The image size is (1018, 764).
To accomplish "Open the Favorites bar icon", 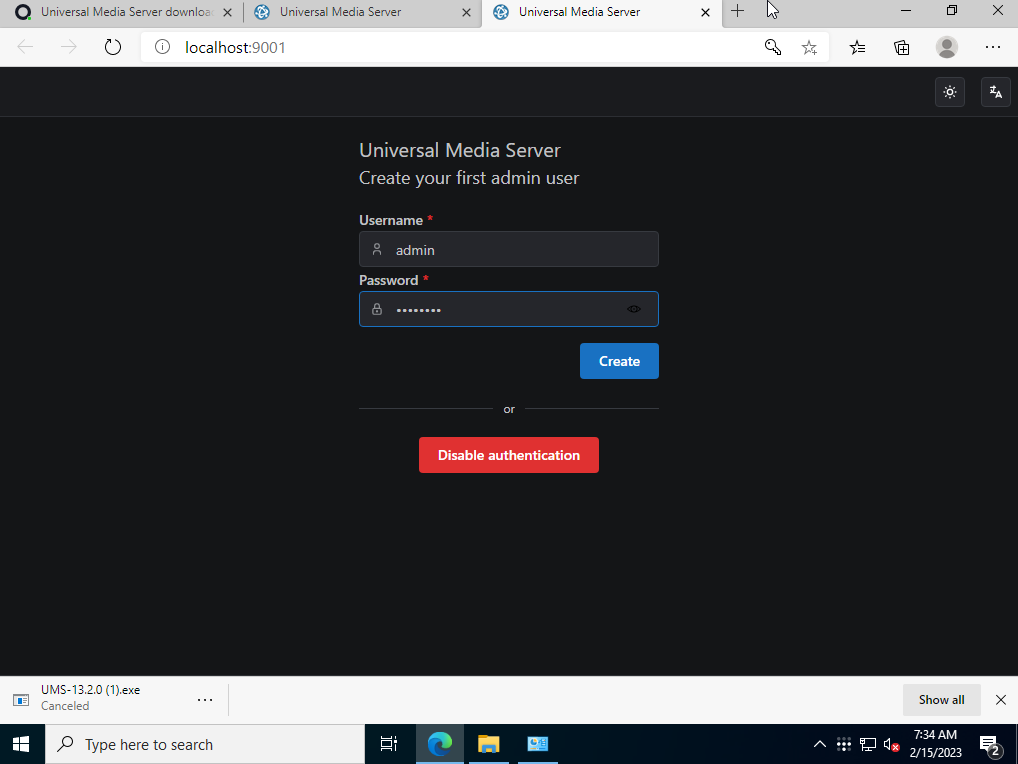I will pyautogui.click(x=857, y=47).
